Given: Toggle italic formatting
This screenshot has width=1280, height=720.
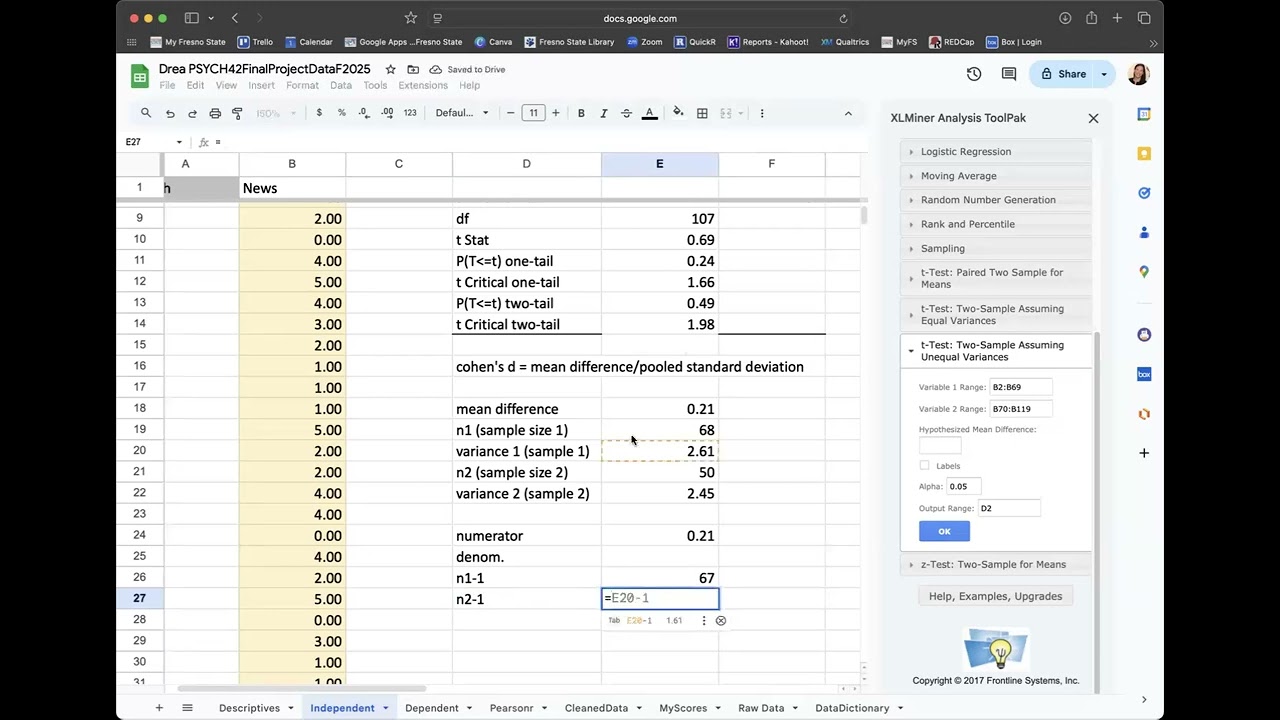Looking at the screenshot, I should point(603,113).
